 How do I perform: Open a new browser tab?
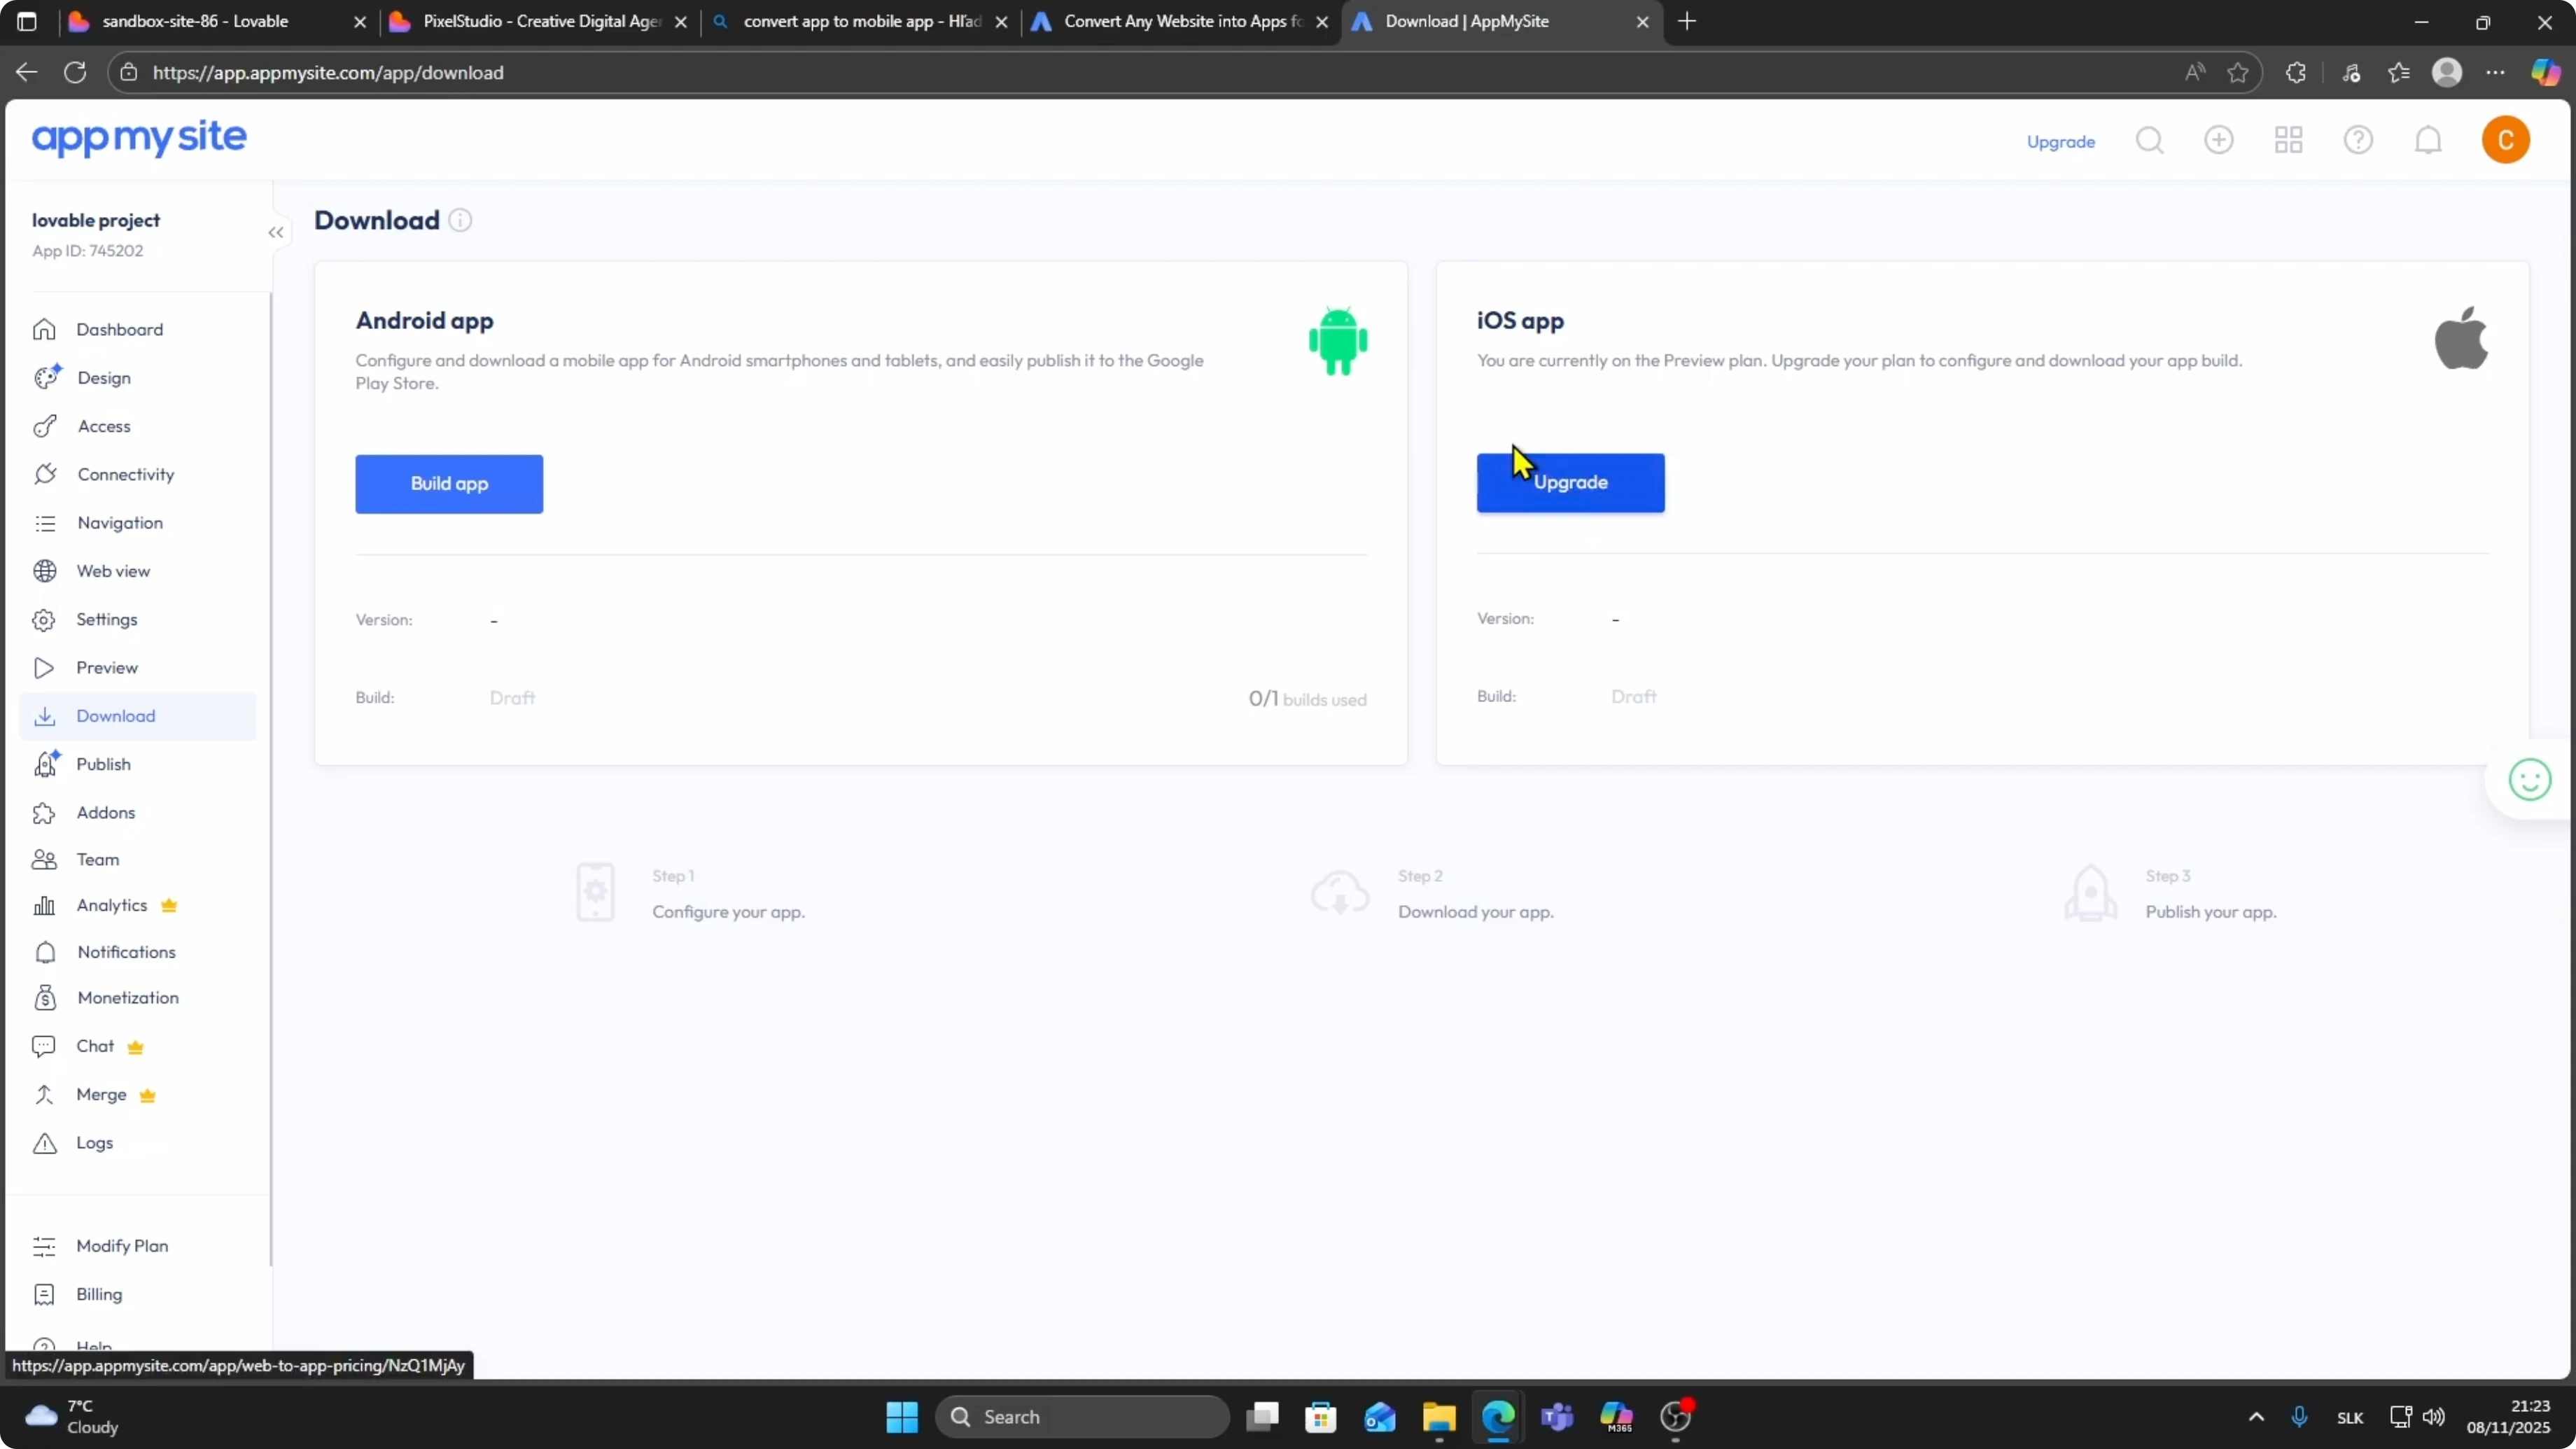click(1687, 21)
